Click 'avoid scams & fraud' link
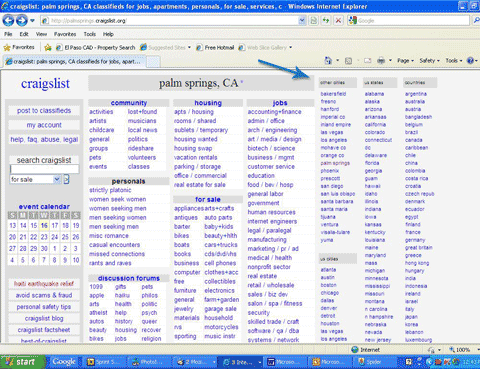480x369 pixels. click(x=44, y=295)
